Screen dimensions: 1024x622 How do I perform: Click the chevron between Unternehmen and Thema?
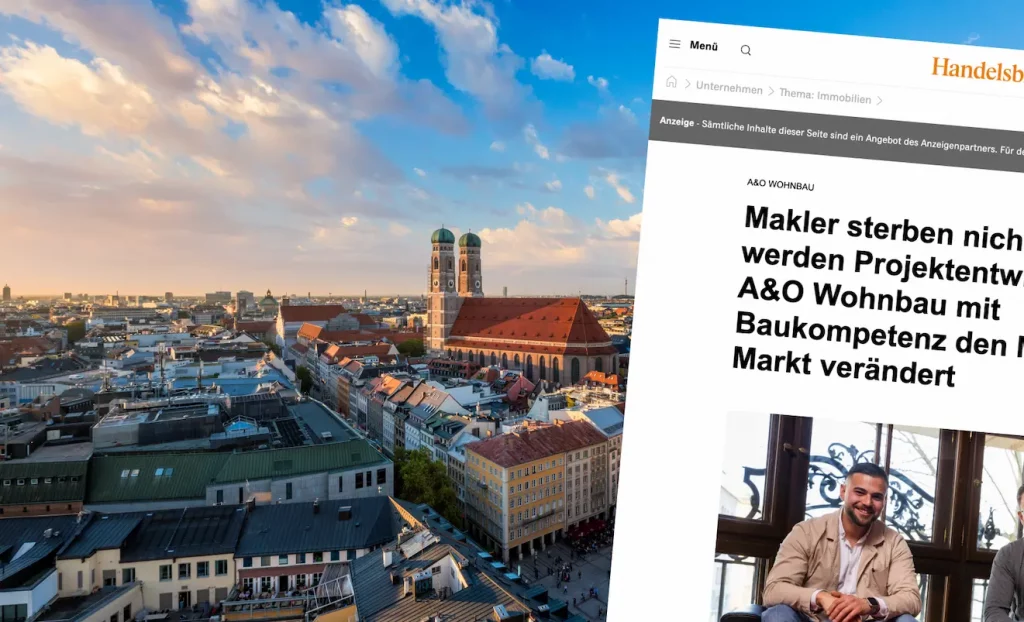click(x=771, y=92)
